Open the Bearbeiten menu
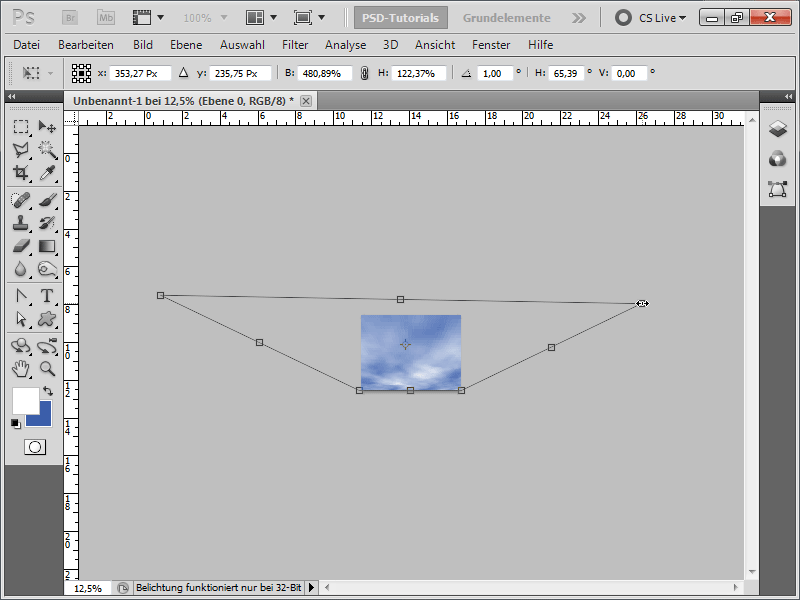This screenshot has height=600, width=800. tap(86, 45)
